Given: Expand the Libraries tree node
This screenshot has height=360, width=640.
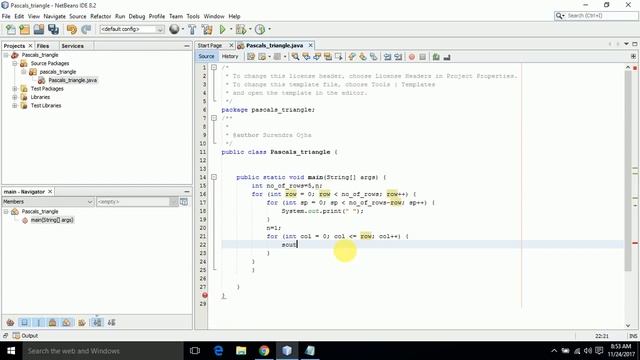Looking at the screenshot, I should (x=15, y=97).
